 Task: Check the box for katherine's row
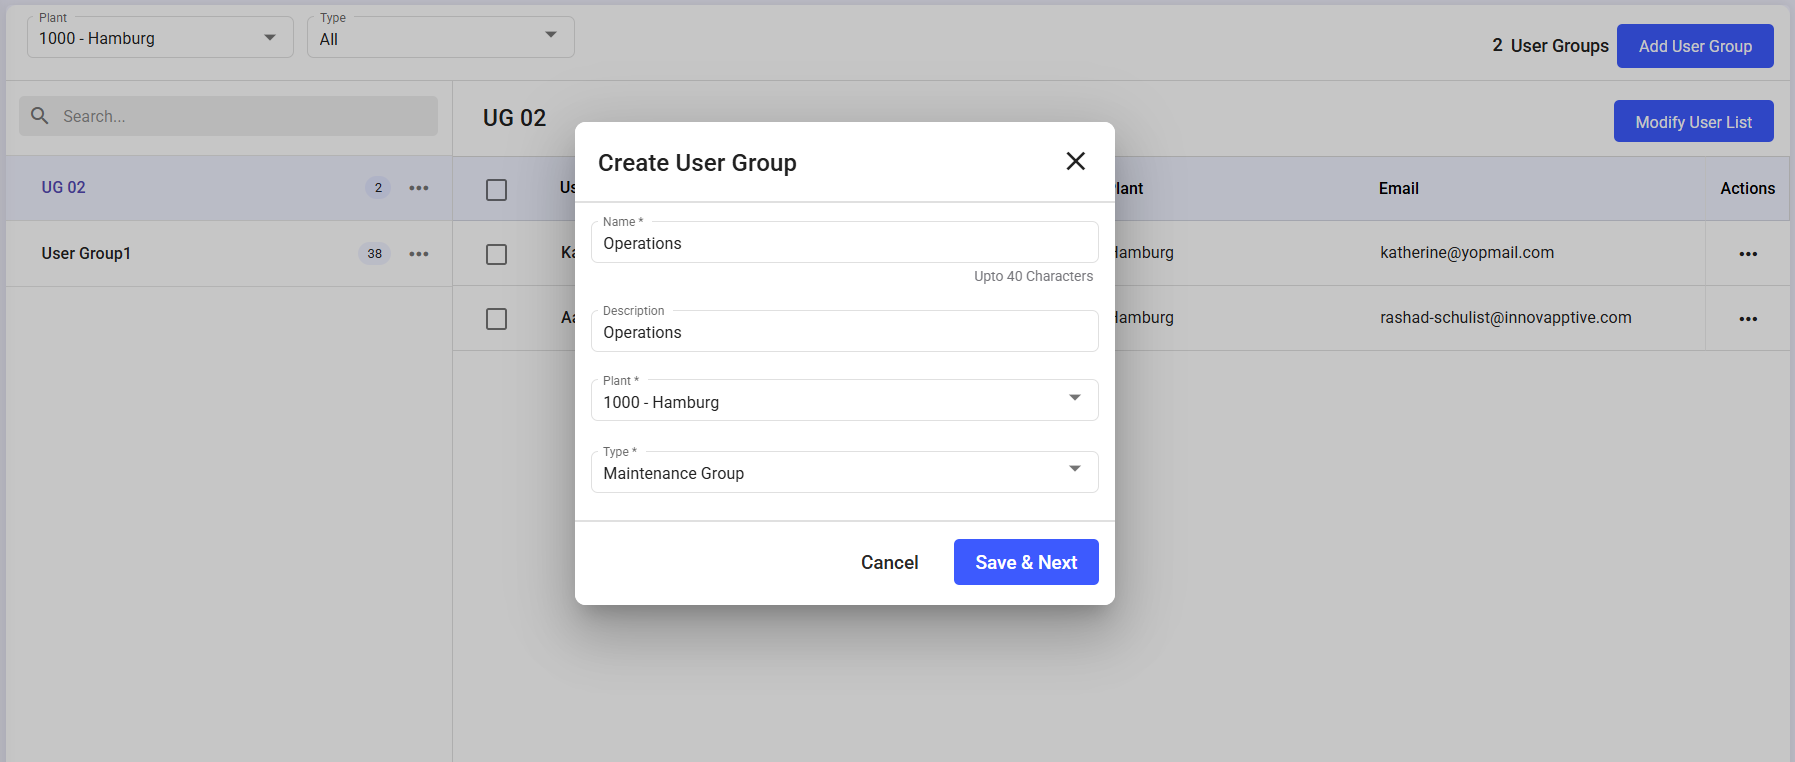(496, 255)
